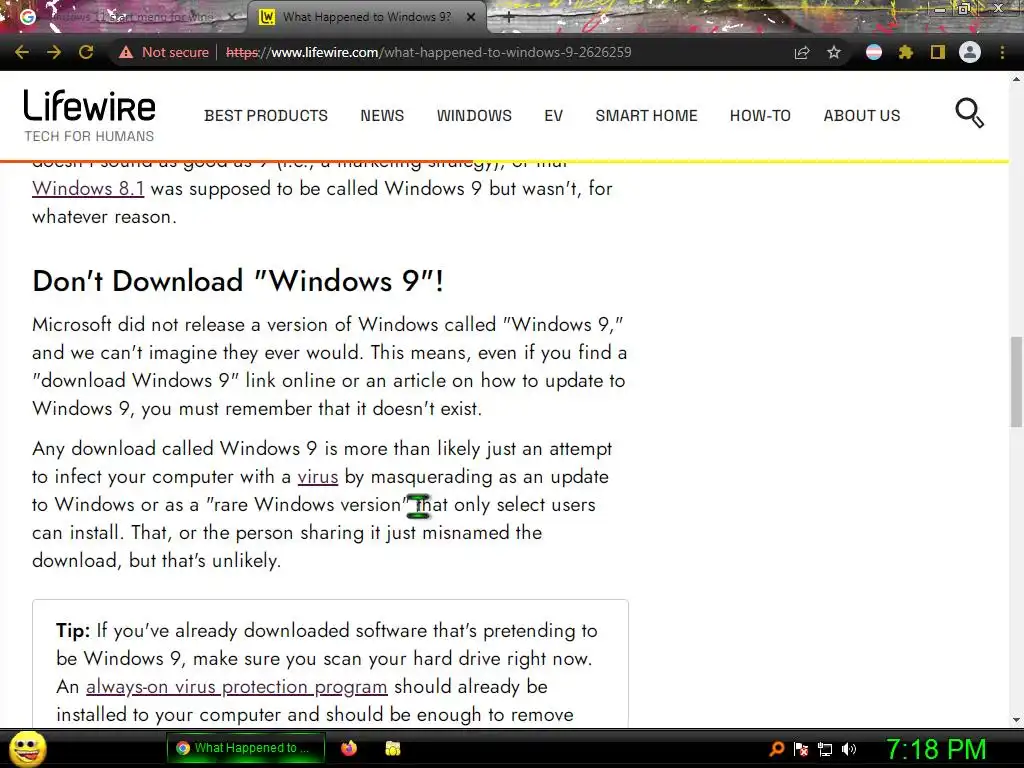Bookmark this page with the star
1024x768 pixels.
tap(834, 52)
